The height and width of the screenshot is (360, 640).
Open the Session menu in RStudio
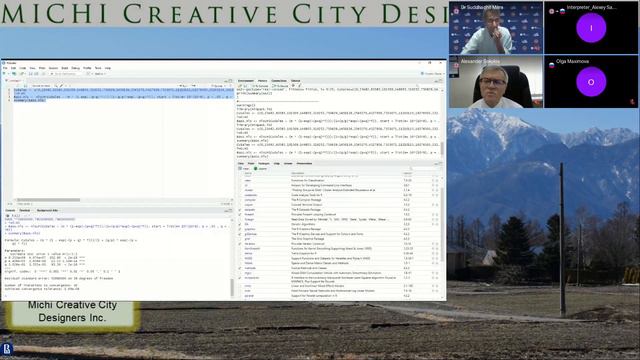coord(53,68)
